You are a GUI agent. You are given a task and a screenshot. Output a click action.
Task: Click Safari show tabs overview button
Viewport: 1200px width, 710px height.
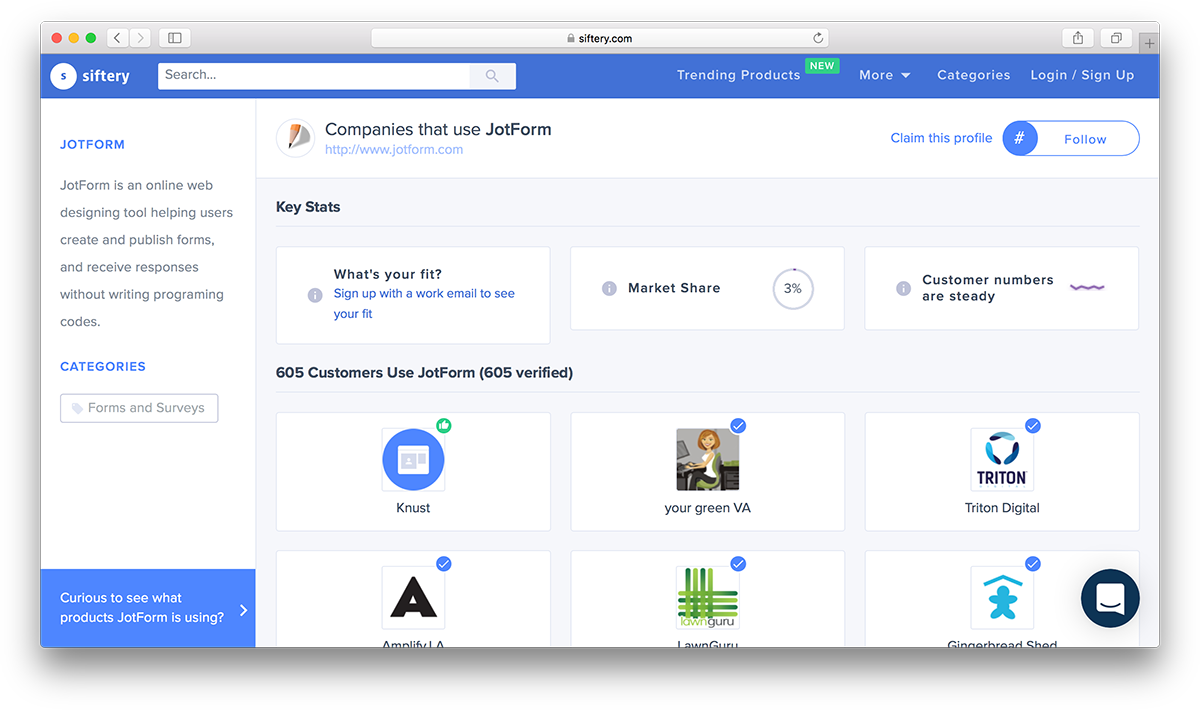tap(1116, 38)
